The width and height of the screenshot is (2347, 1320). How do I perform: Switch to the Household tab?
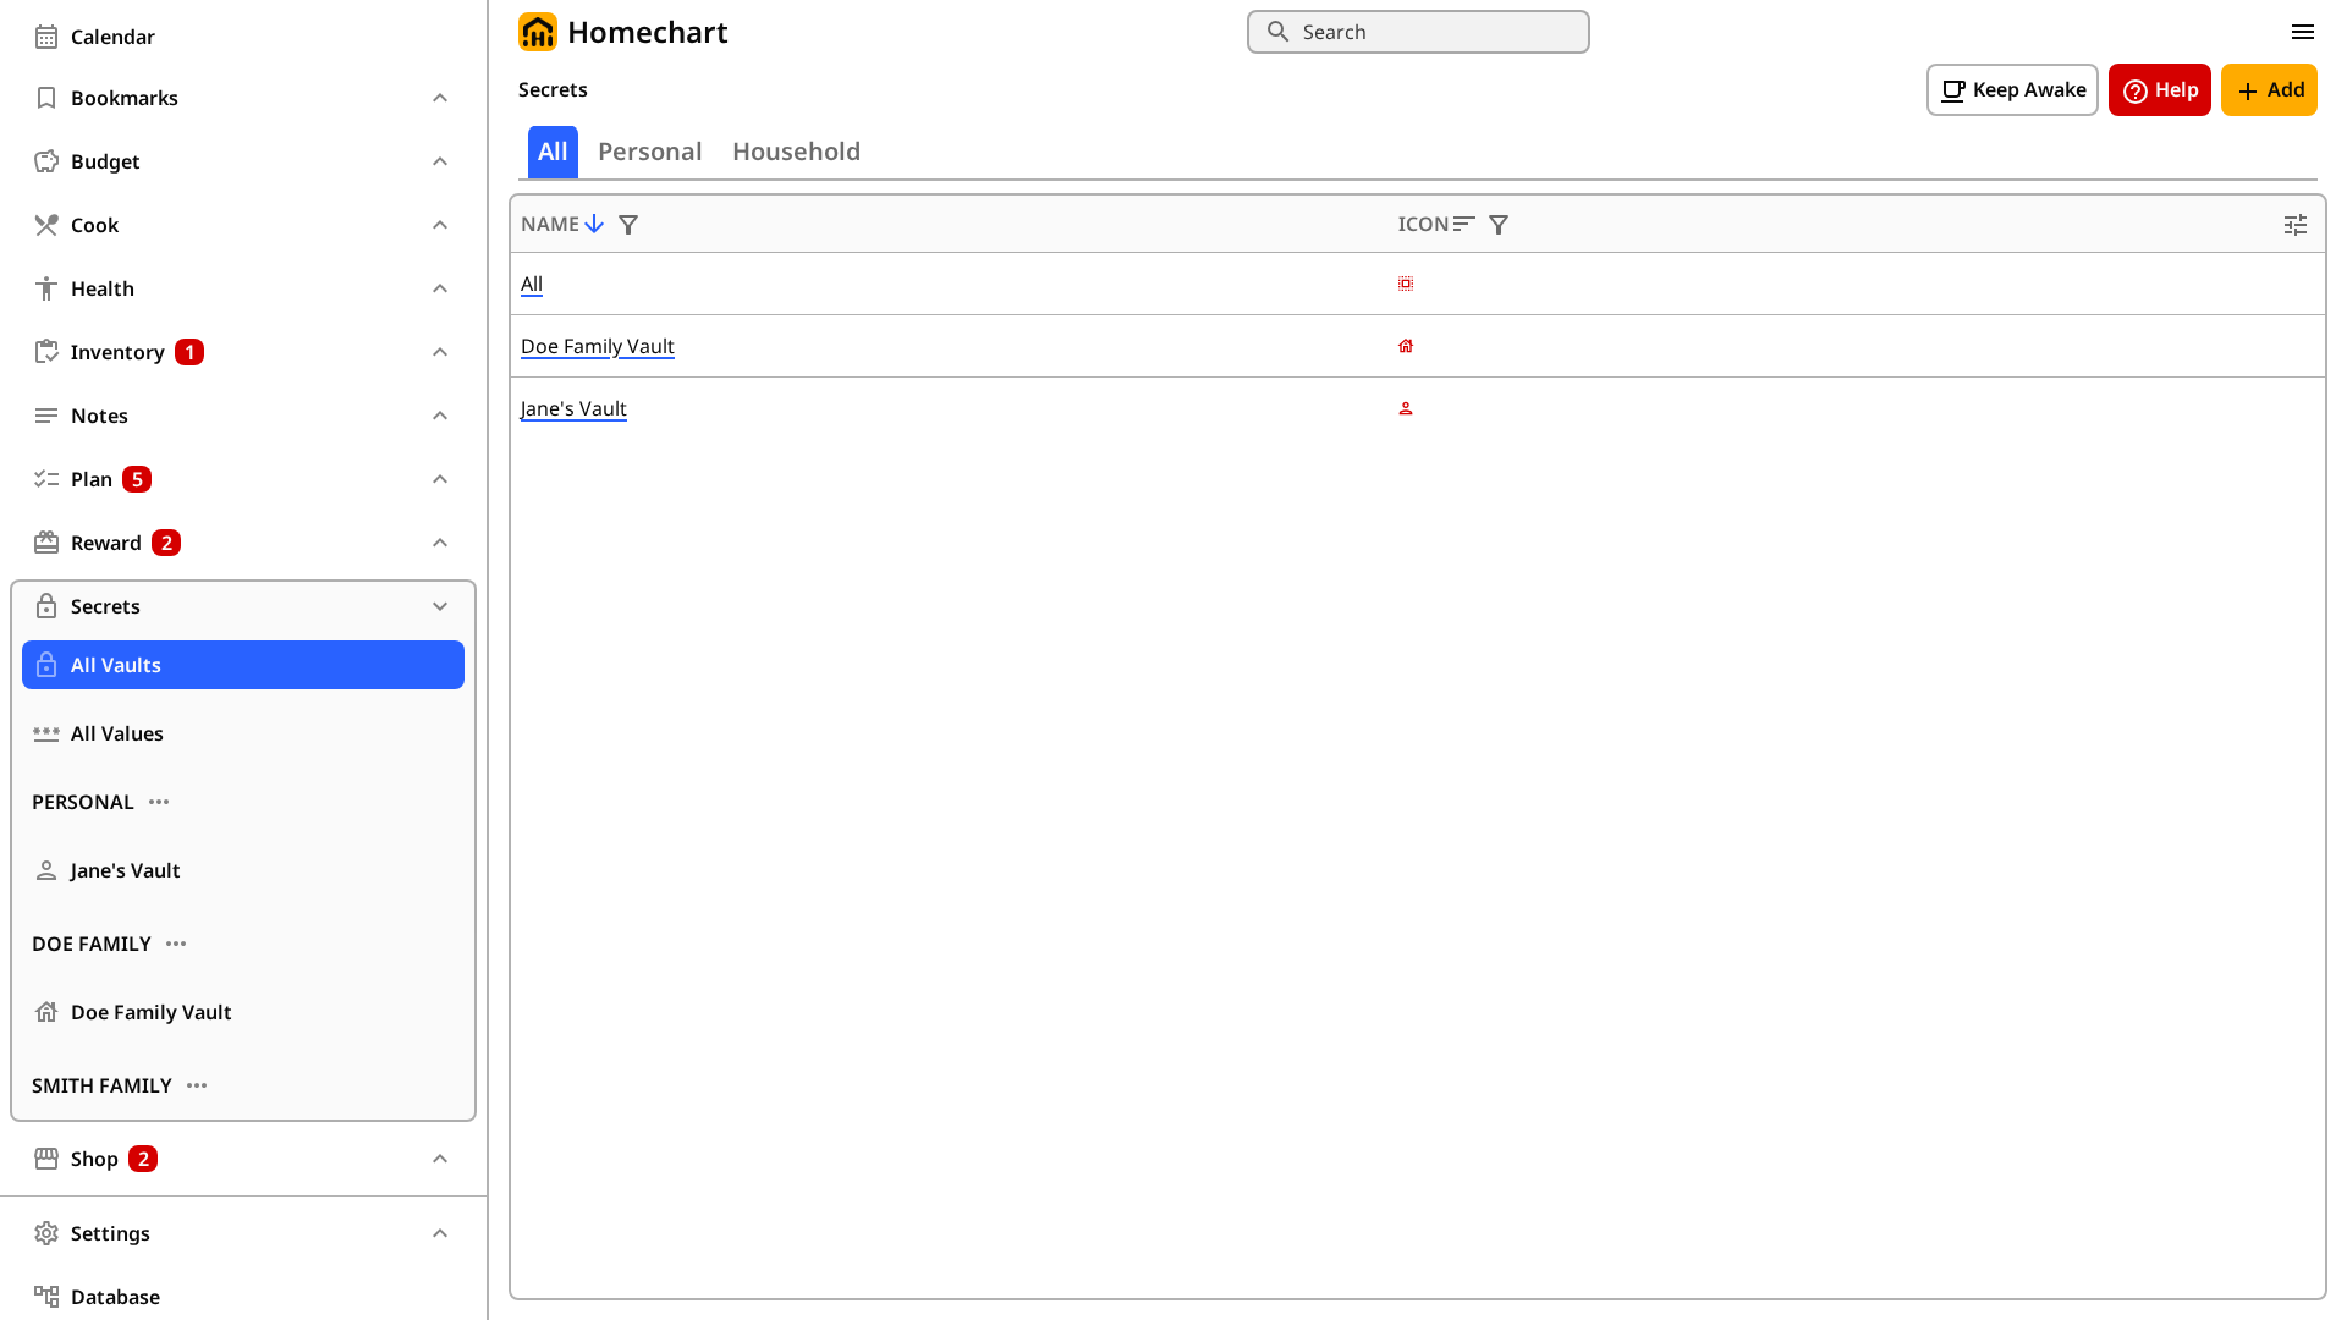click(x=796, y=152)
